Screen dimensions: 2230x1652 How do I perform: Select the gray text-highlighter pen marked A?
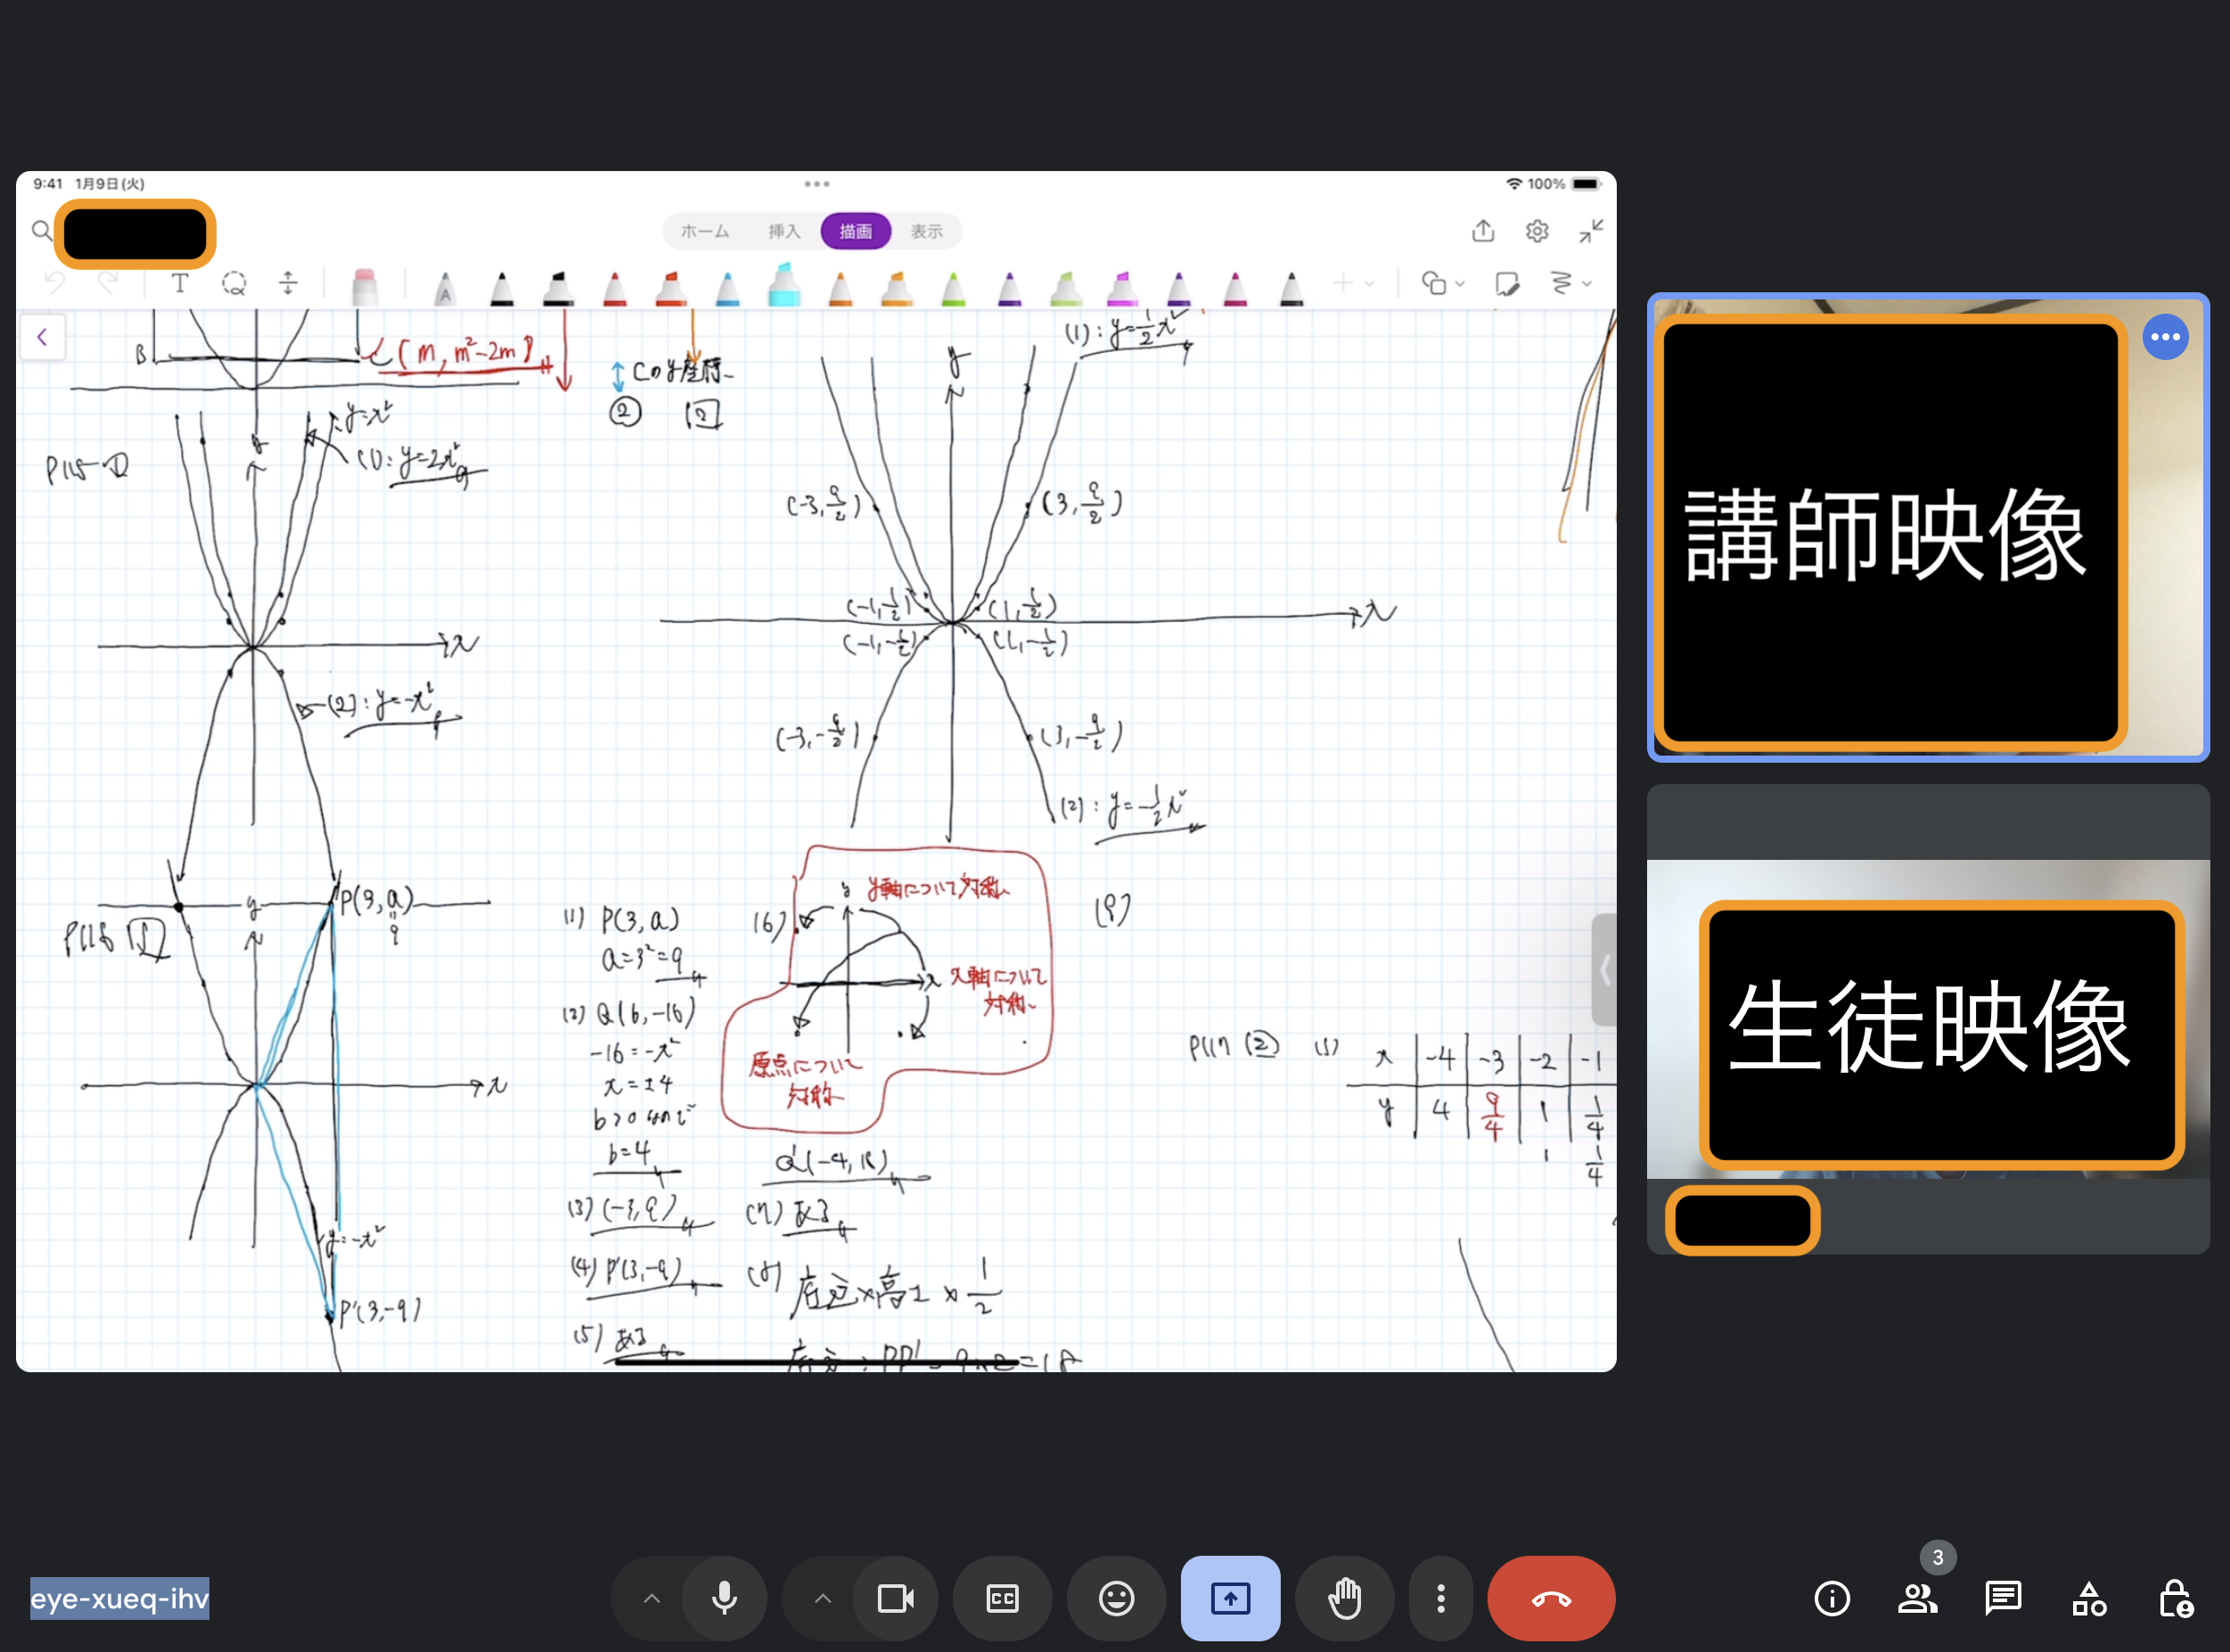click(445, 289)
